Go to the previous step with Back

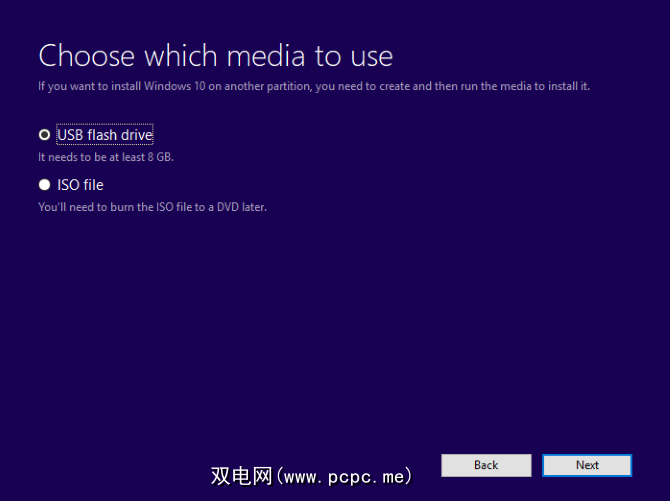pos(486,465)
